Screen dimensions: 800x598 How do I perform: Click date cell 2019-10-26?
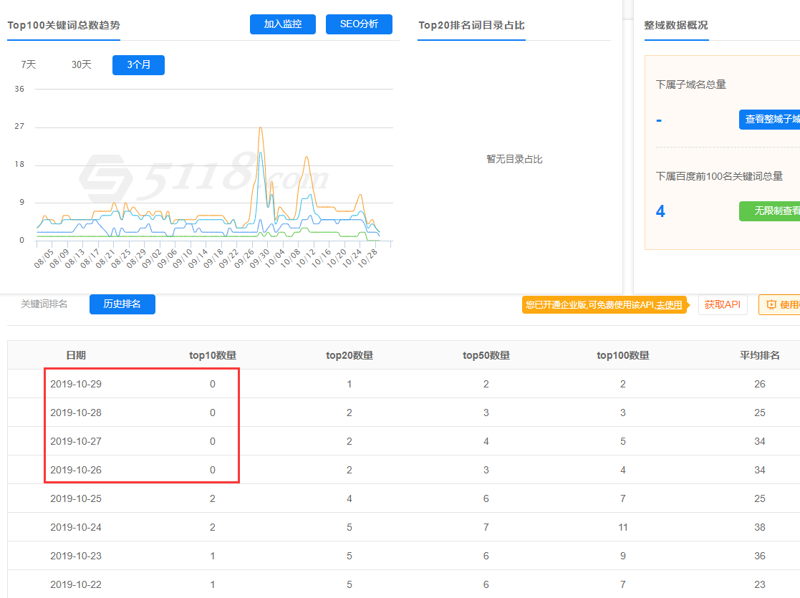coord(76,469)
